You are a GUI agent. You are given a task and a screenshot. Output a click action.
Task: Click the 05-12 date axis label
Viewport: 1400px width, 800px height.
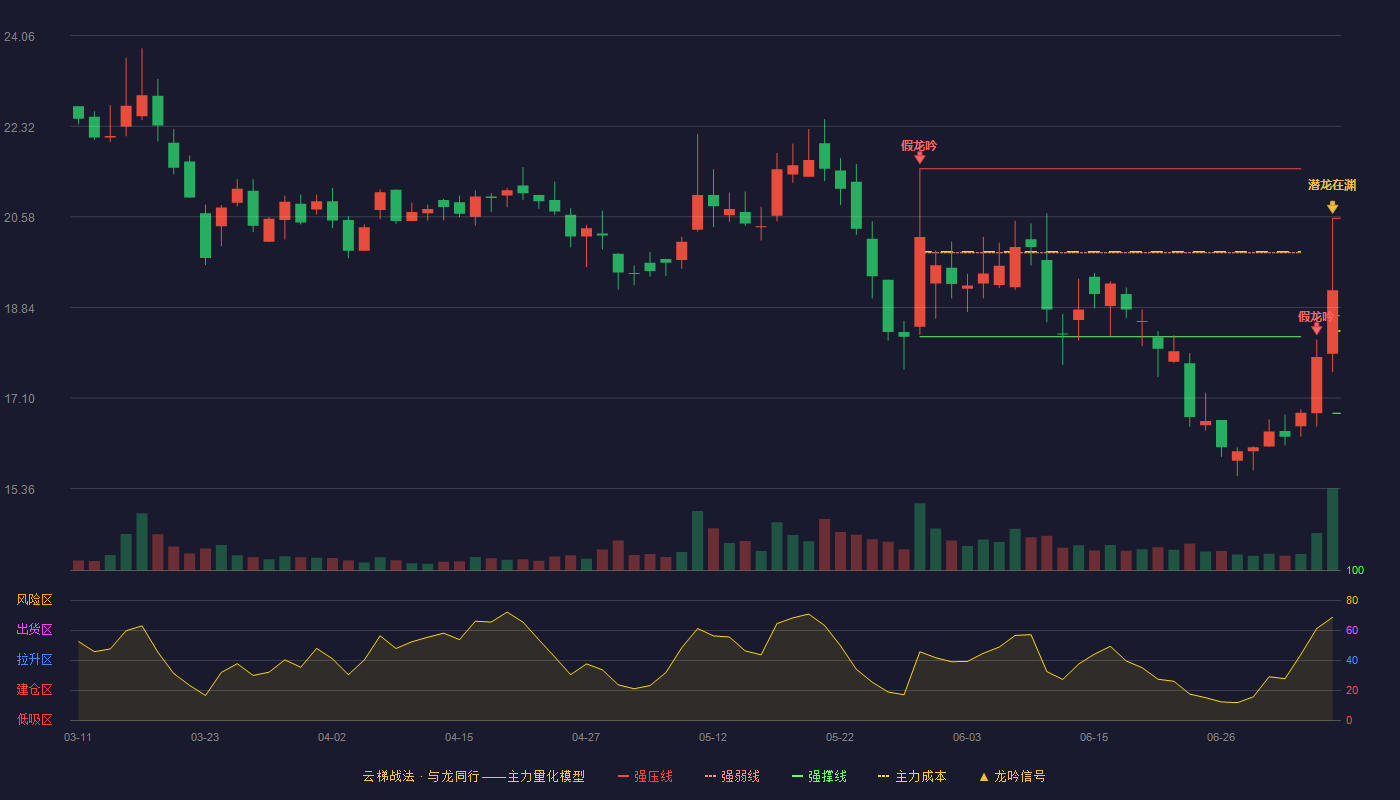(x=713, y=737)
